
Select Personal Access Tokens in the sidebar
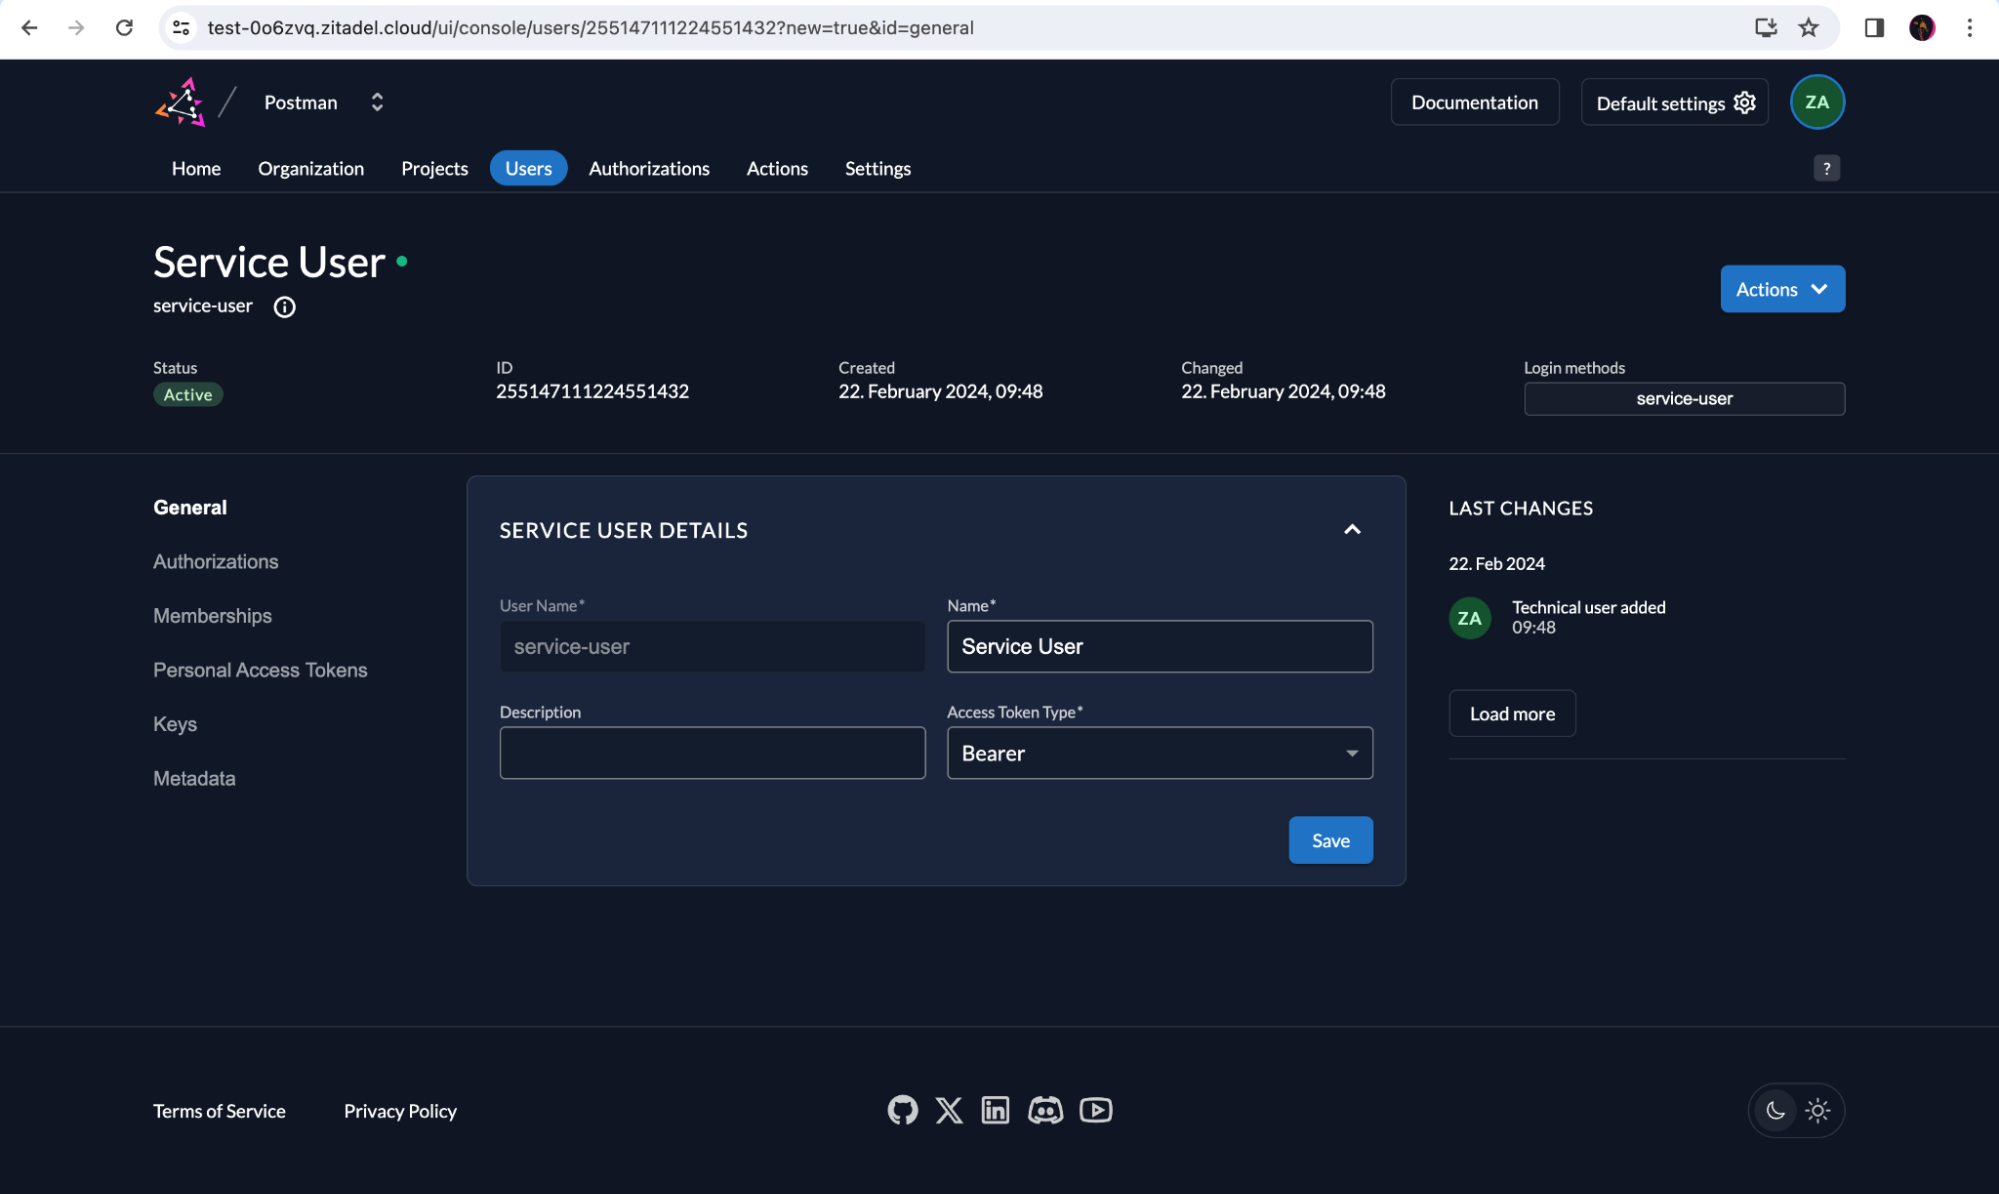(260, 670)
